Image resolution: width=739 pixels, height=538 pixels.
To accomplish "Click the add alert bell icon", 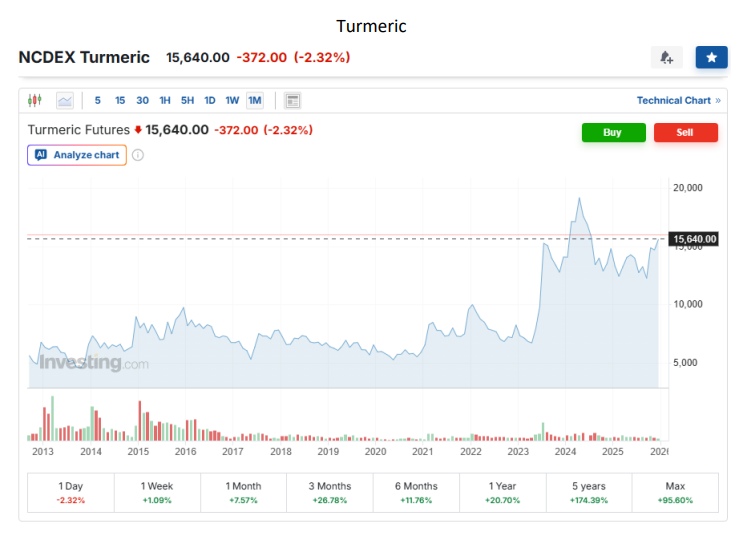I will pyautogui.click(x=666, y=57).
